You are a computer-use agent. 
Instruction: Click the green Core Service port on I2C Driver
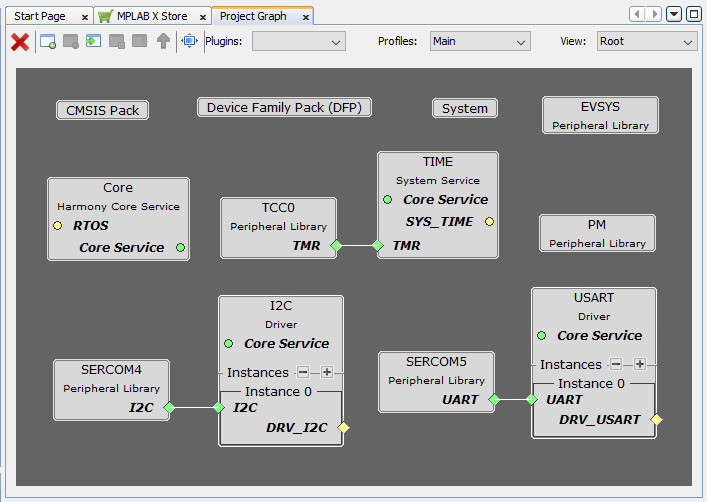(x=229, y=344)
